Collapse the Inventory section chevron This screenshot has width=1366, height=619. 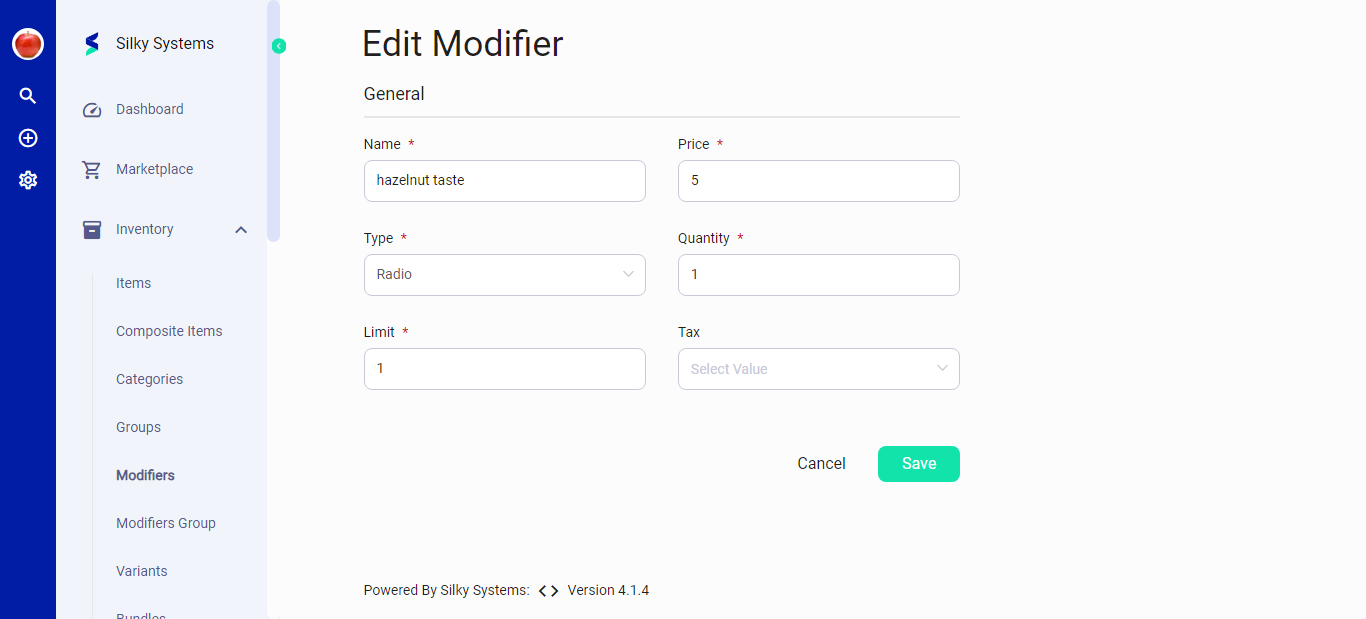[240, 229]
